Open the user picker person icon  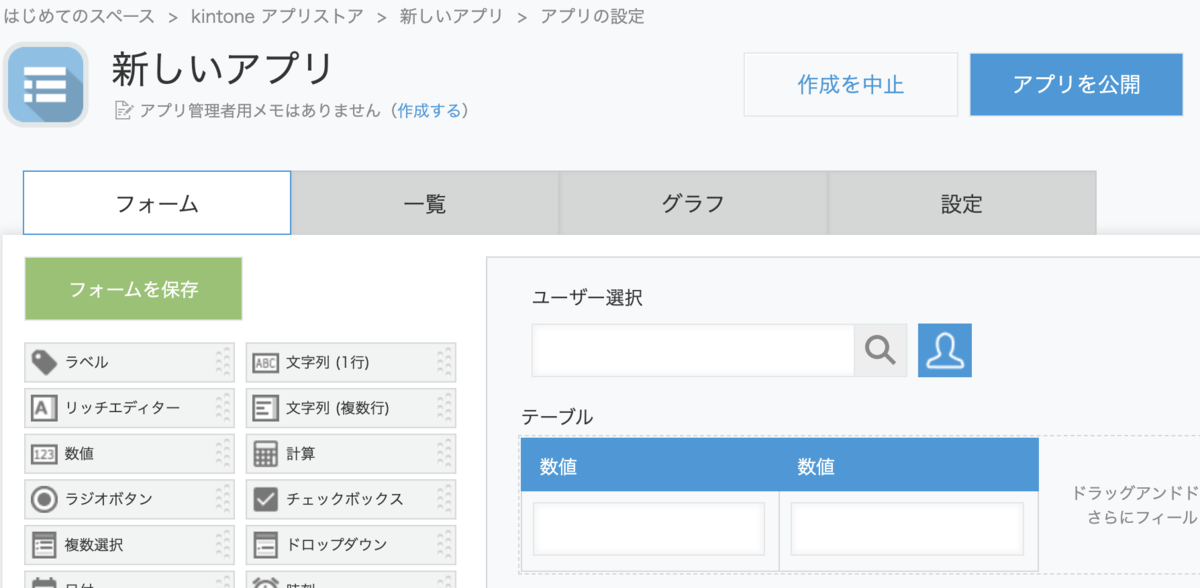[x=944, y=350]
